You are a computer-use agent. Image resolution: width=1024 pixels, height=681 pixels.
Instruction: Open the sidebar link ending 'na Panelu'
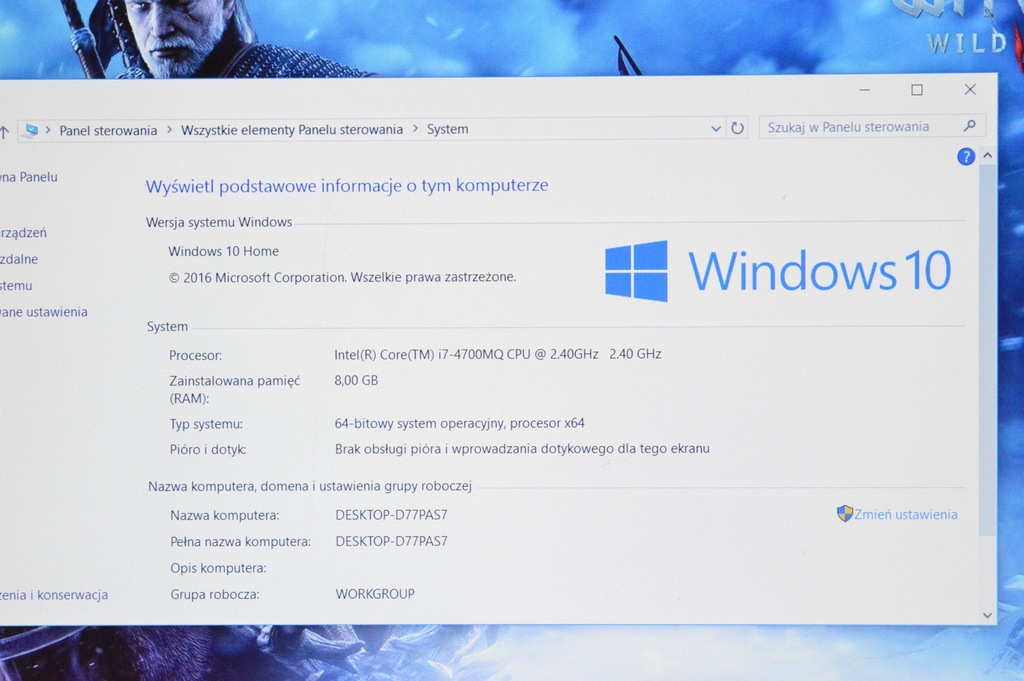tap(29, 177)
